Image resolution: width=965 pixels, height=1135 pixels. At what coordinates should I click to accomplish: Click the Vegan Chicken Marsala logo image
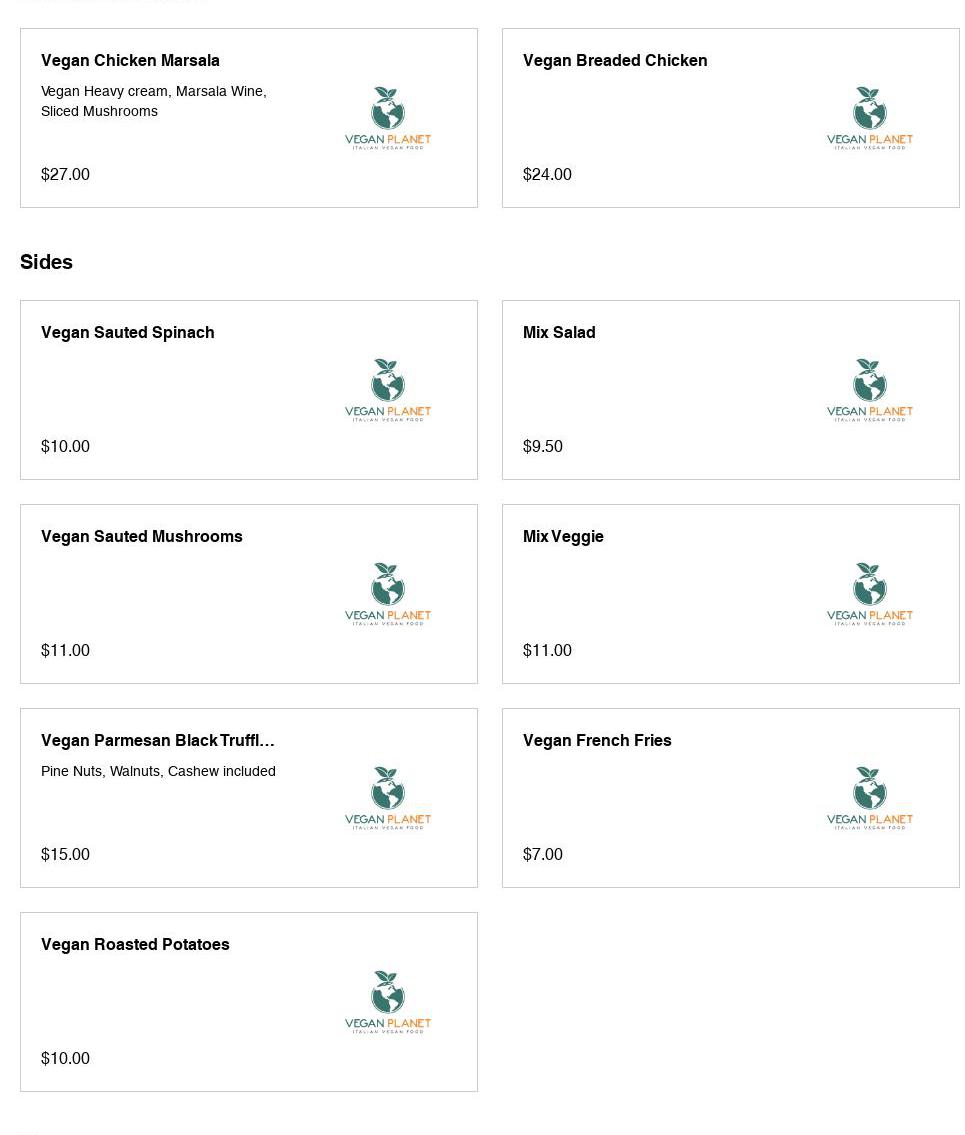(x=388, y=118)
